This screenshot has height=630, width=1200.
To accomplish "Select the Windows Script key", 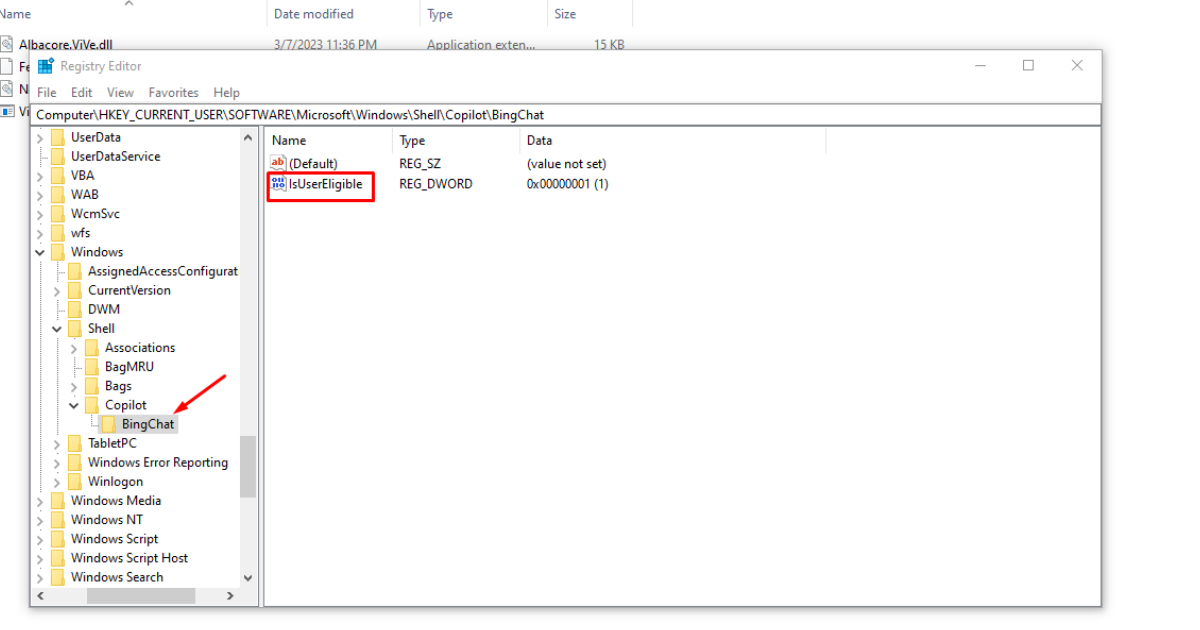I will click(x=115, y=539).
